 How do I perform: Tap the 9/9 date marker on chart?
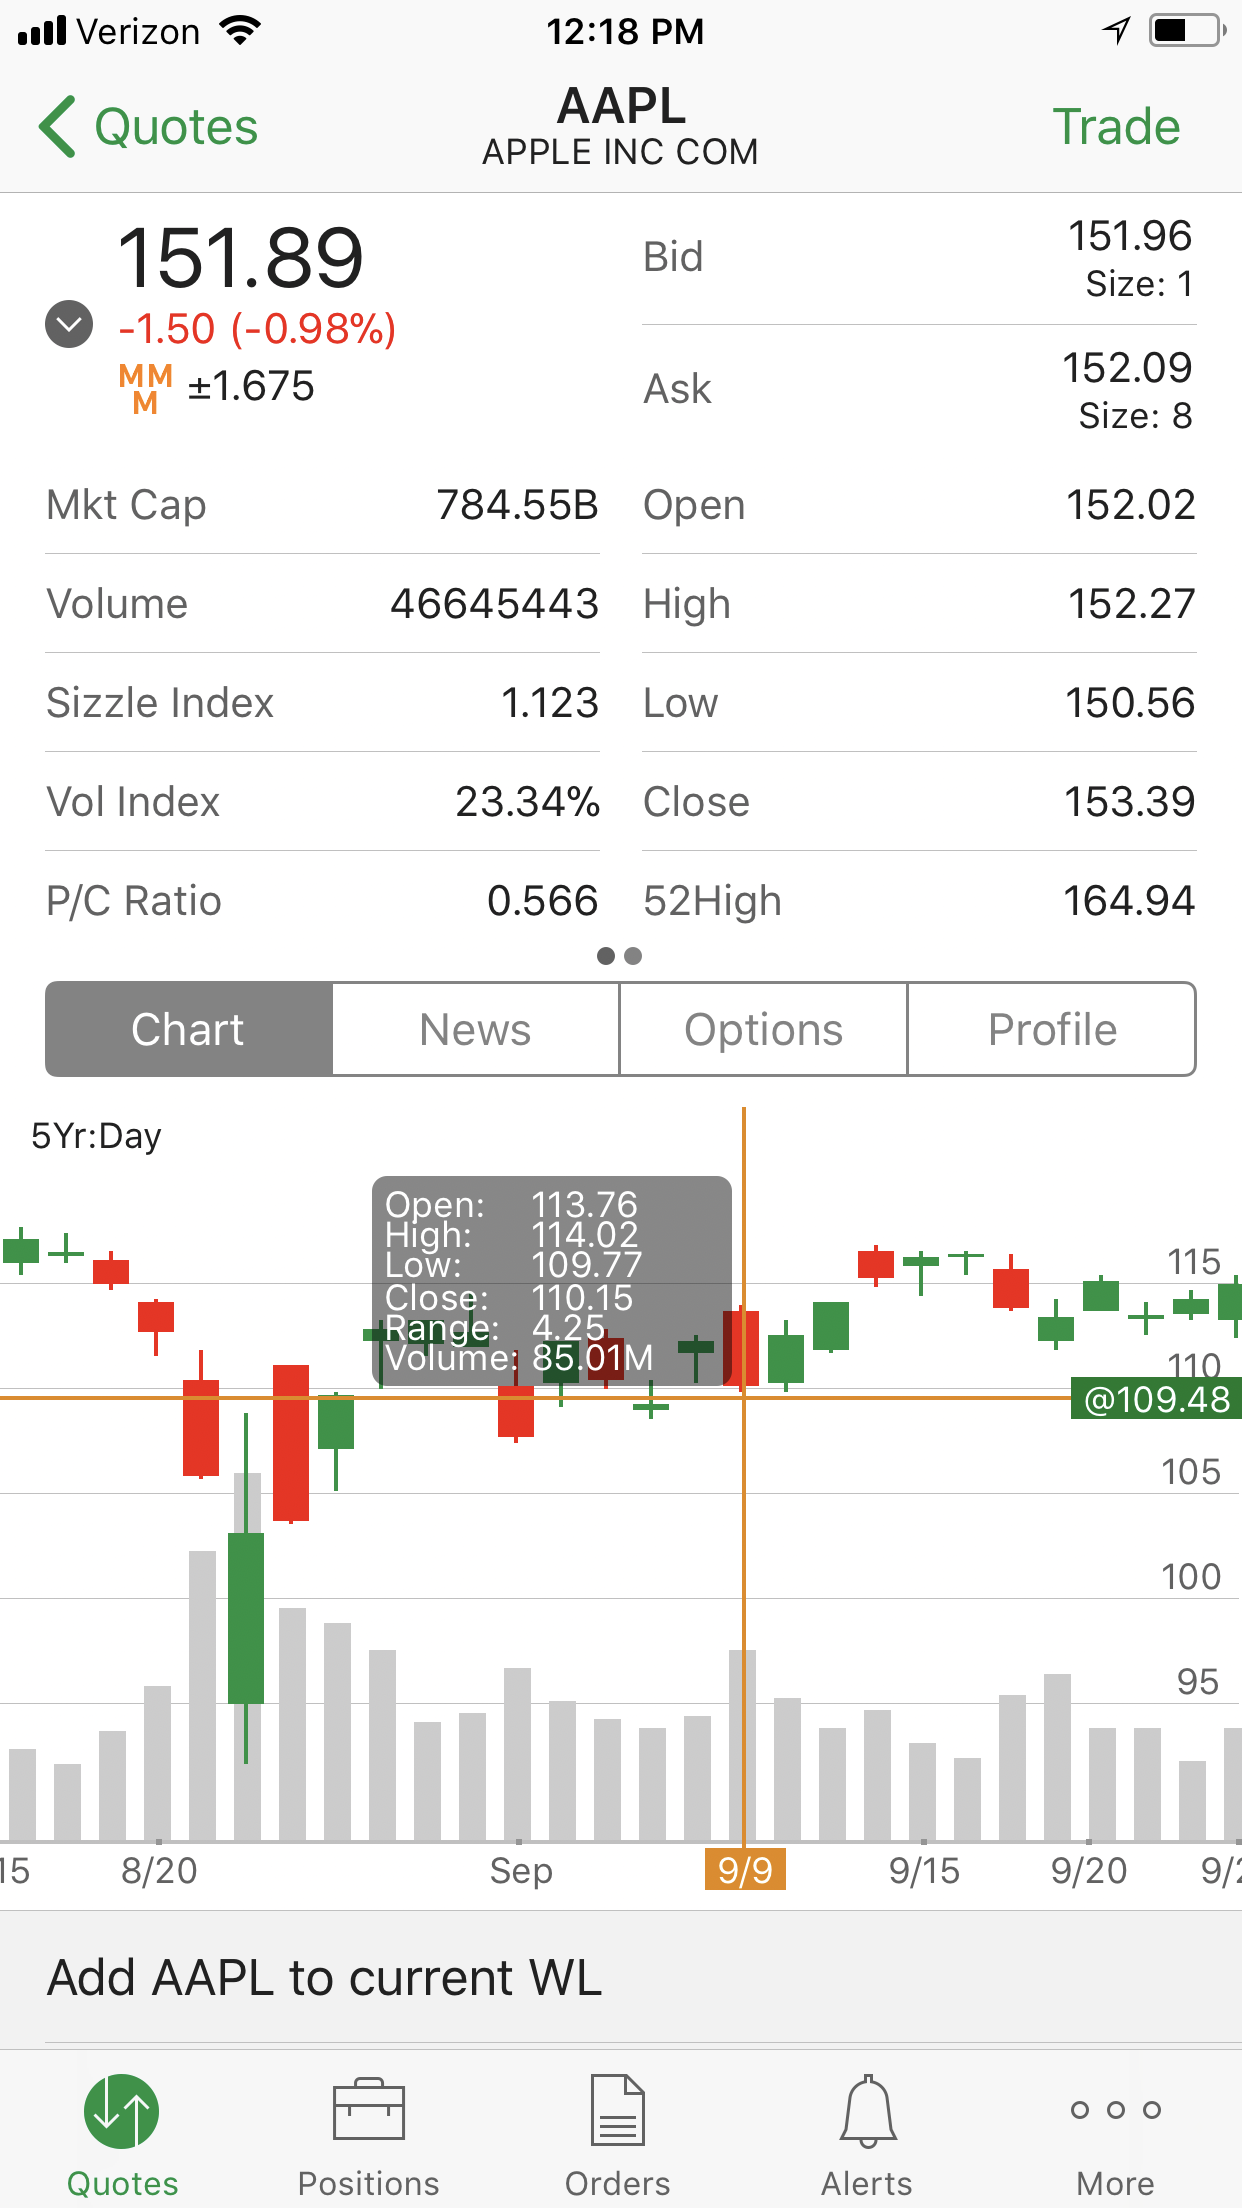pos(745,1869)
